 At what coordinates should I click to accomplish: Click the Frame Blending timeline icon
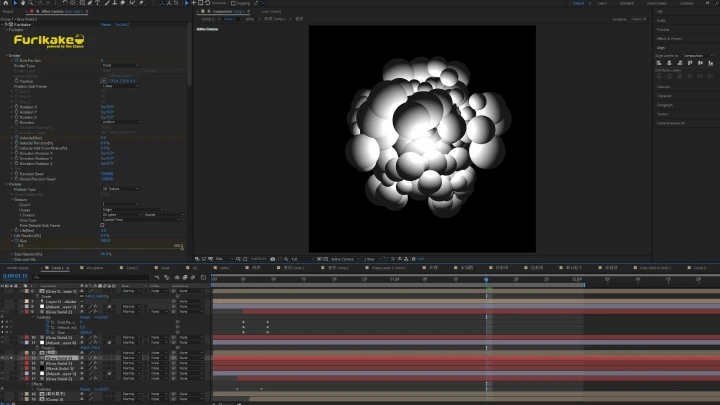click(x=185, y=277)
